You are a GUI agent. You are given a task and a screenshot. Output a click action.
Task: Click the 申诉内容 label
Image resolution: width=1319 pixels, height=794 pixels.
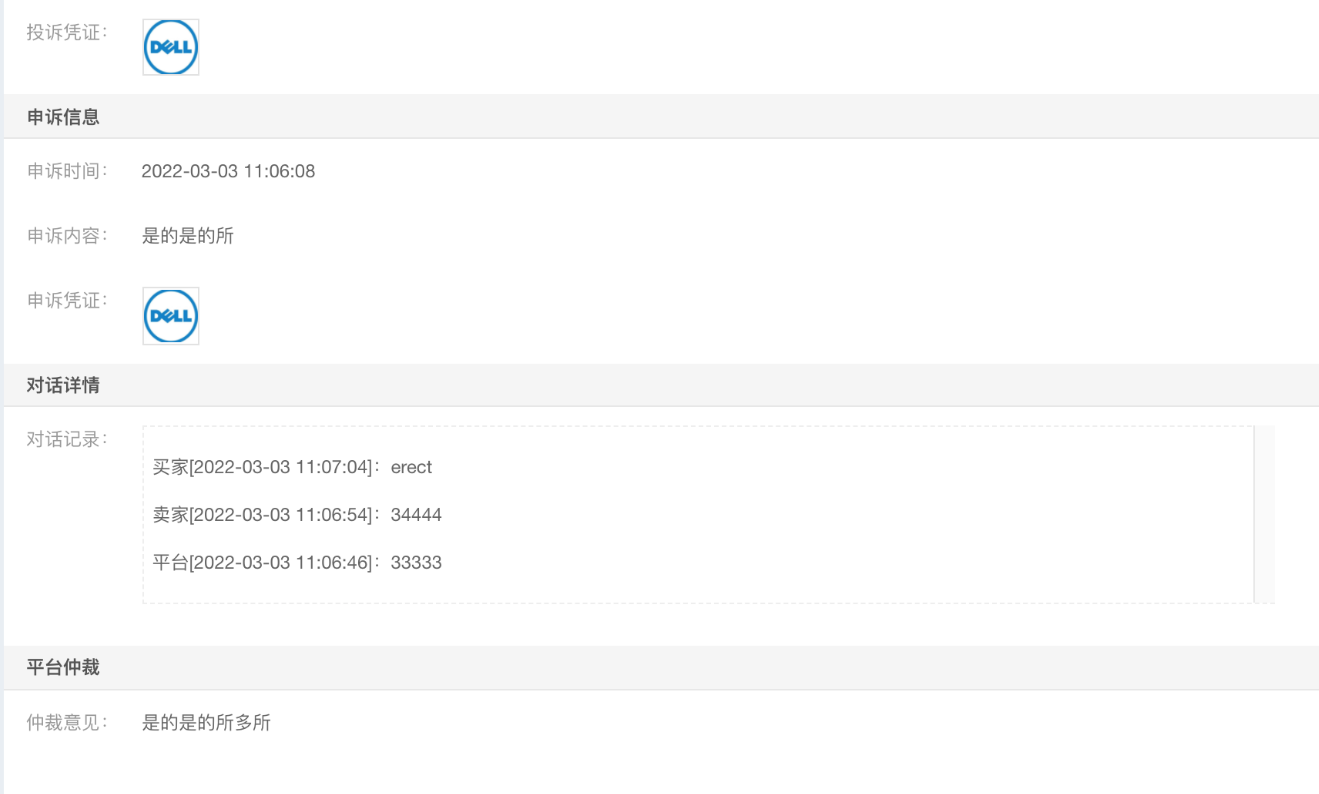[x=68, y=237]
